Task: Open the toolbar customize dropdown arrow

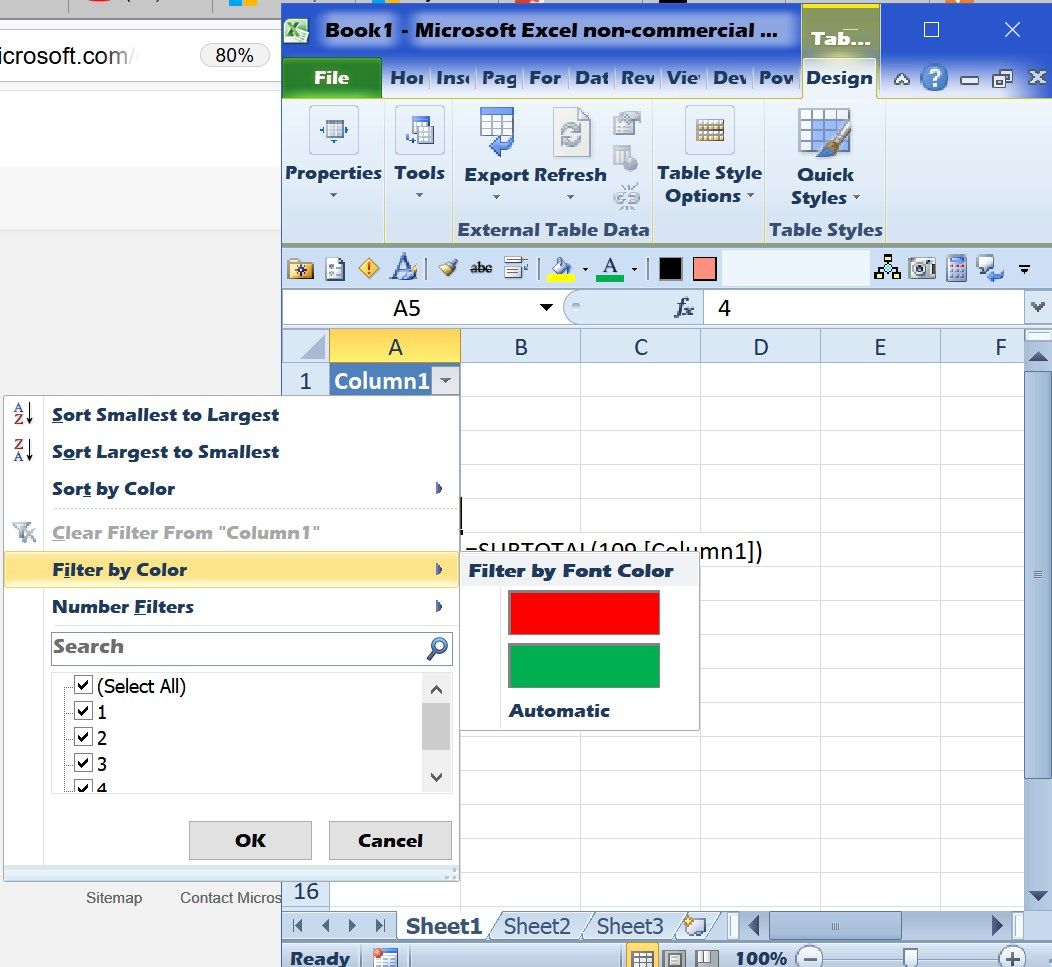Action: (x=1024, y=269)
